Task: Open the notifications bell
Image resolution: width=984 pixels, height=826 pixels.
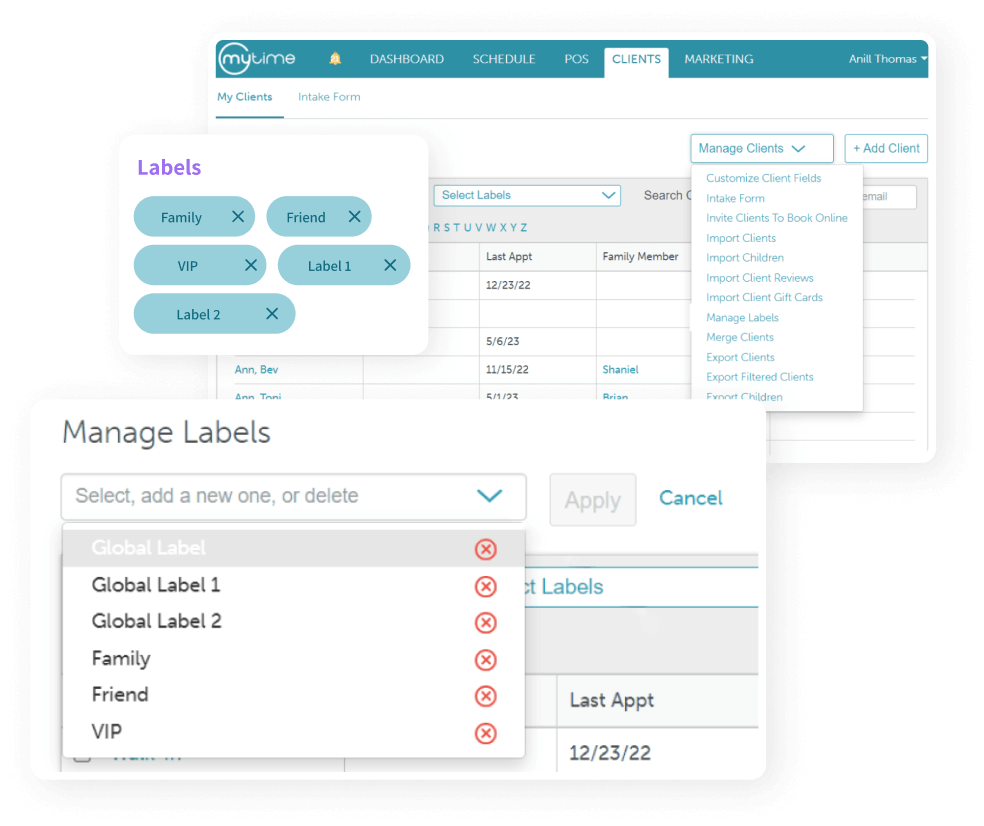Action: click(x=335, y=59)
